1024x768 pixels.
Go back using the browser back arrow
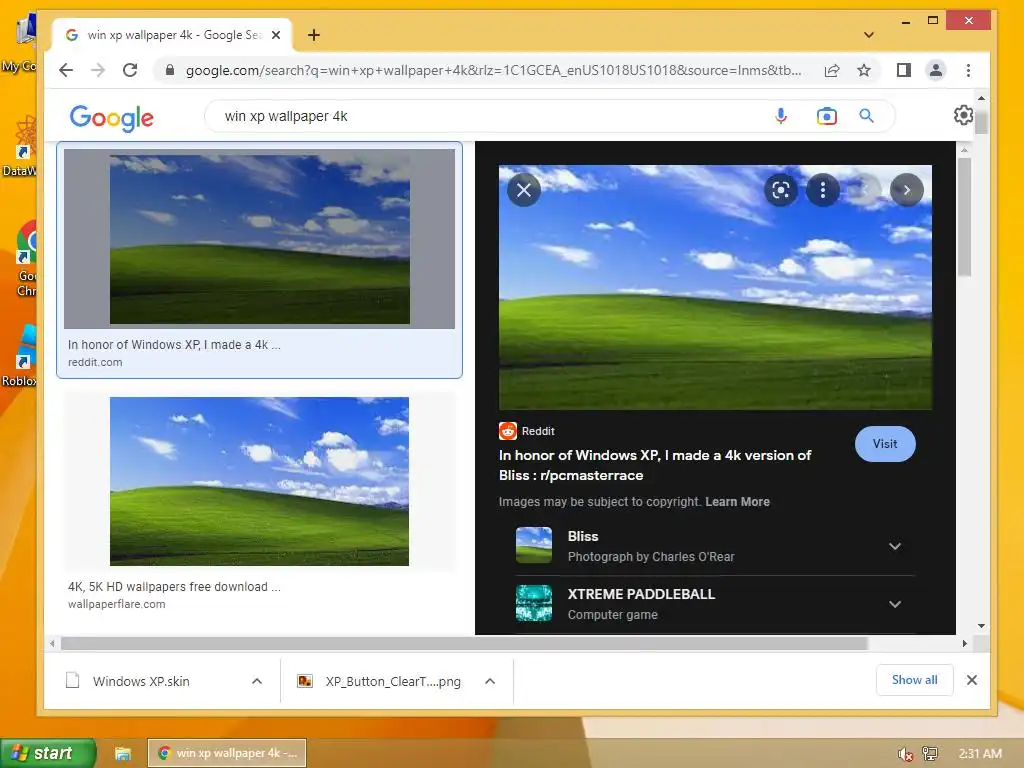[66, 70]
